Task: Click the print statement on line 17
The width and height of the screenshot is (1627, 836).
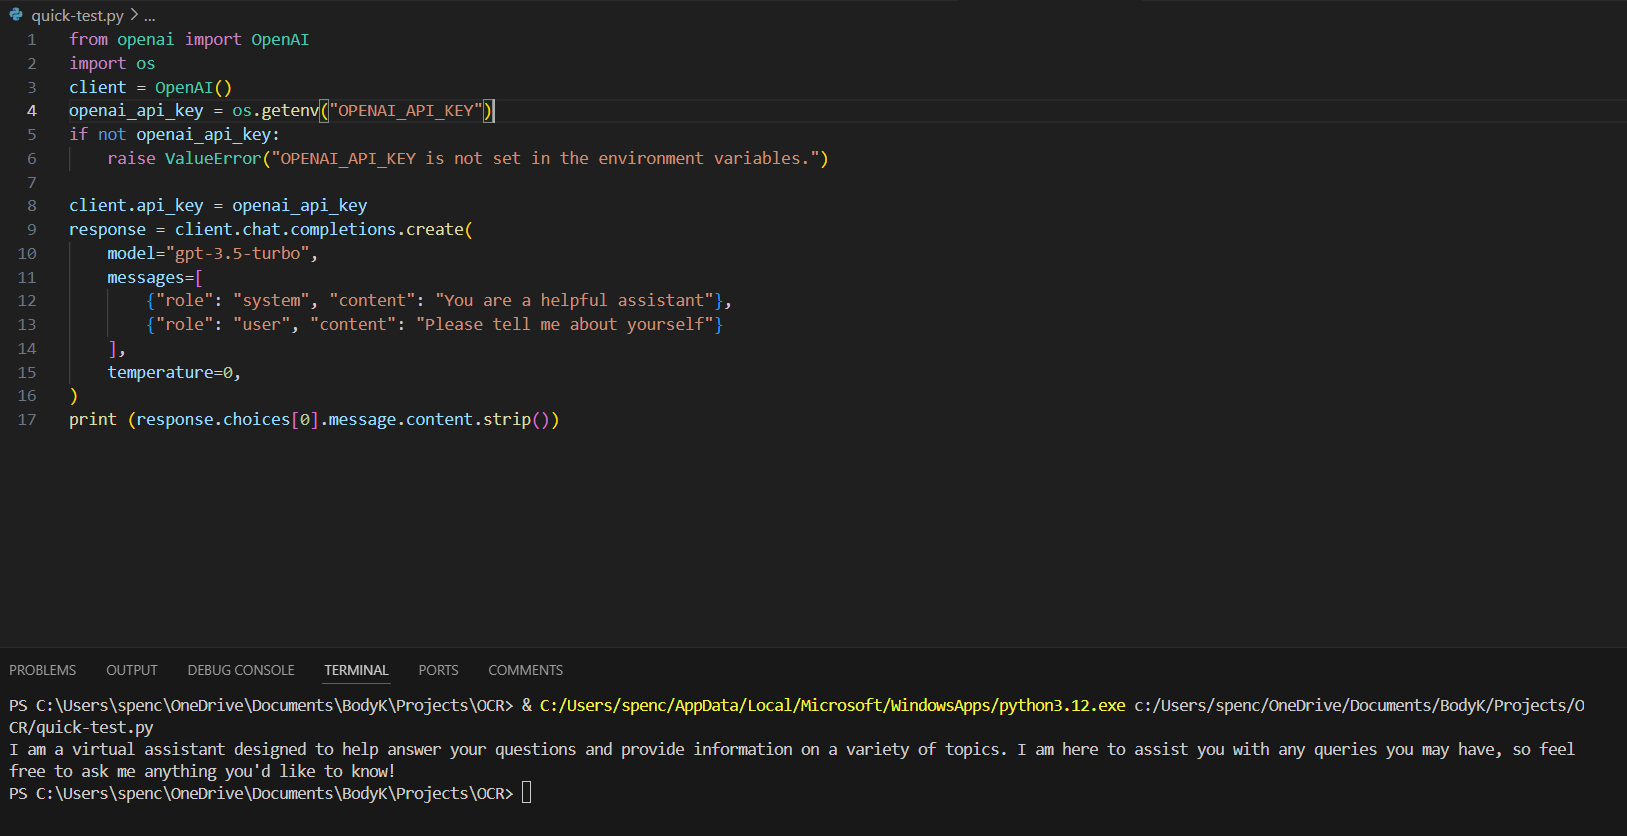Action: tap(314, 420)
